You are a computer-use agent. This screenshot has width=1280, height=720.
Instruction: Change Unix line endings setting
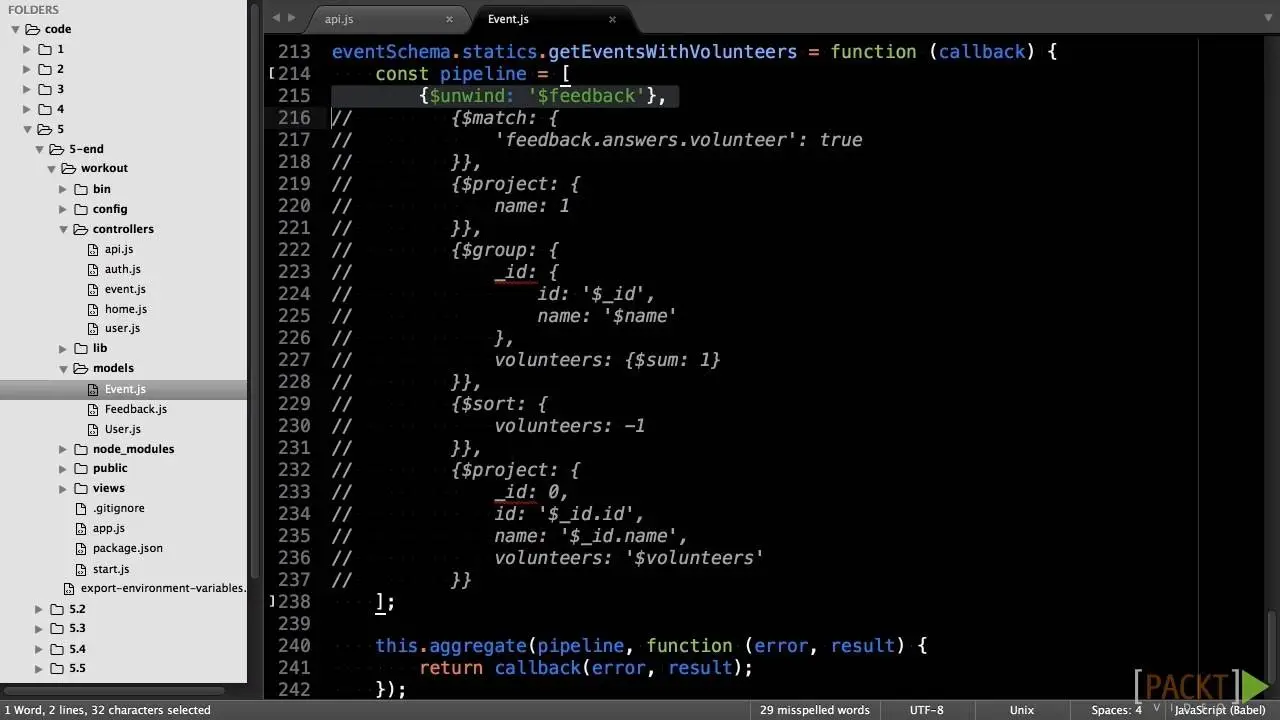coord(1022,710)
